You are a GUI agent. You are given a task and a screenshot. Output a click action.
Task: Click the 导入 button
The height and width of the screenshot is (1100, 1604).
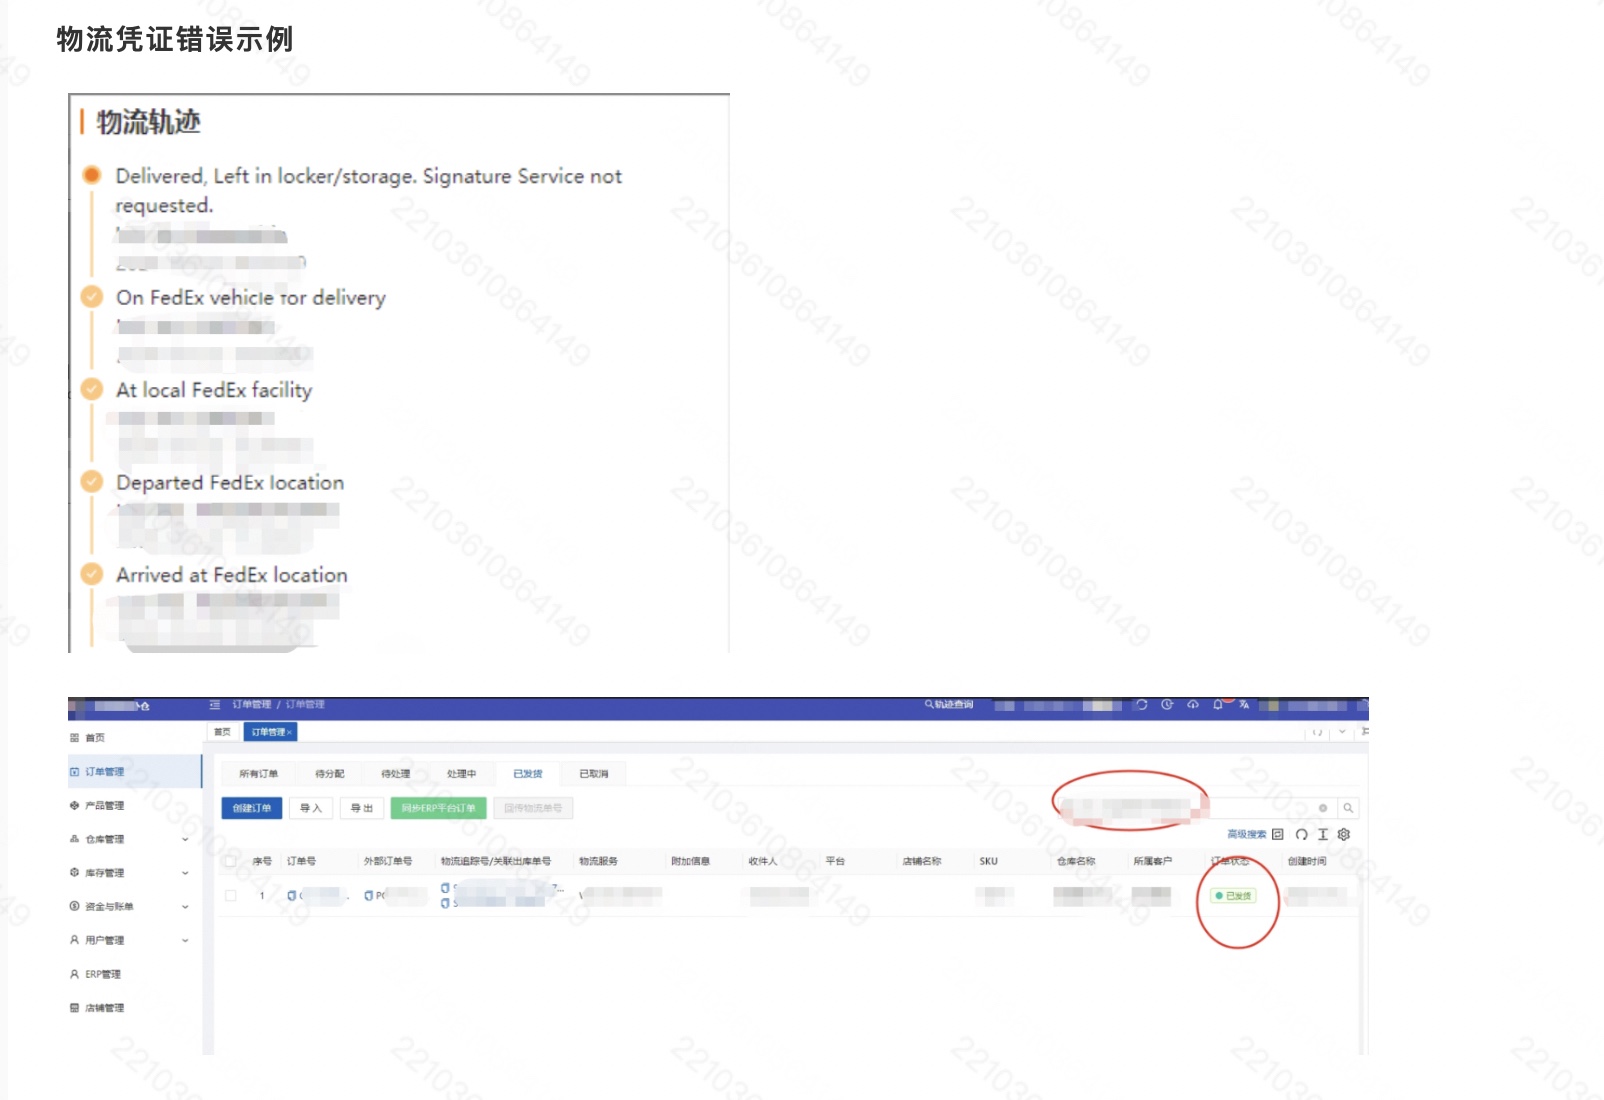coord(311,808)
